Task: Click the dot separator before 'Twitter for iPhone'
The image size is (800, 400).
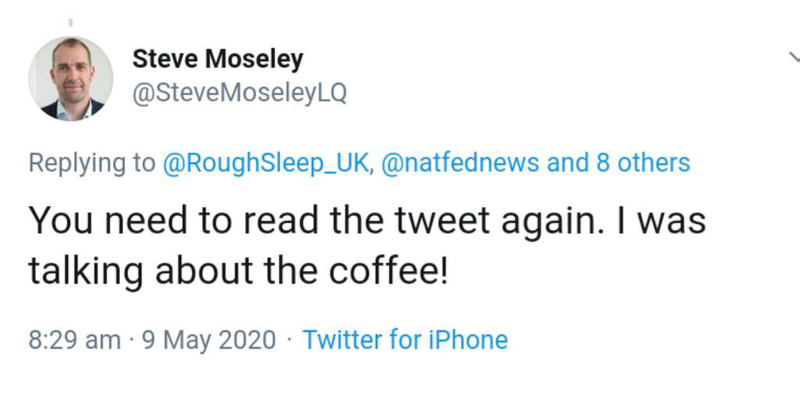Action: [289, 340]
